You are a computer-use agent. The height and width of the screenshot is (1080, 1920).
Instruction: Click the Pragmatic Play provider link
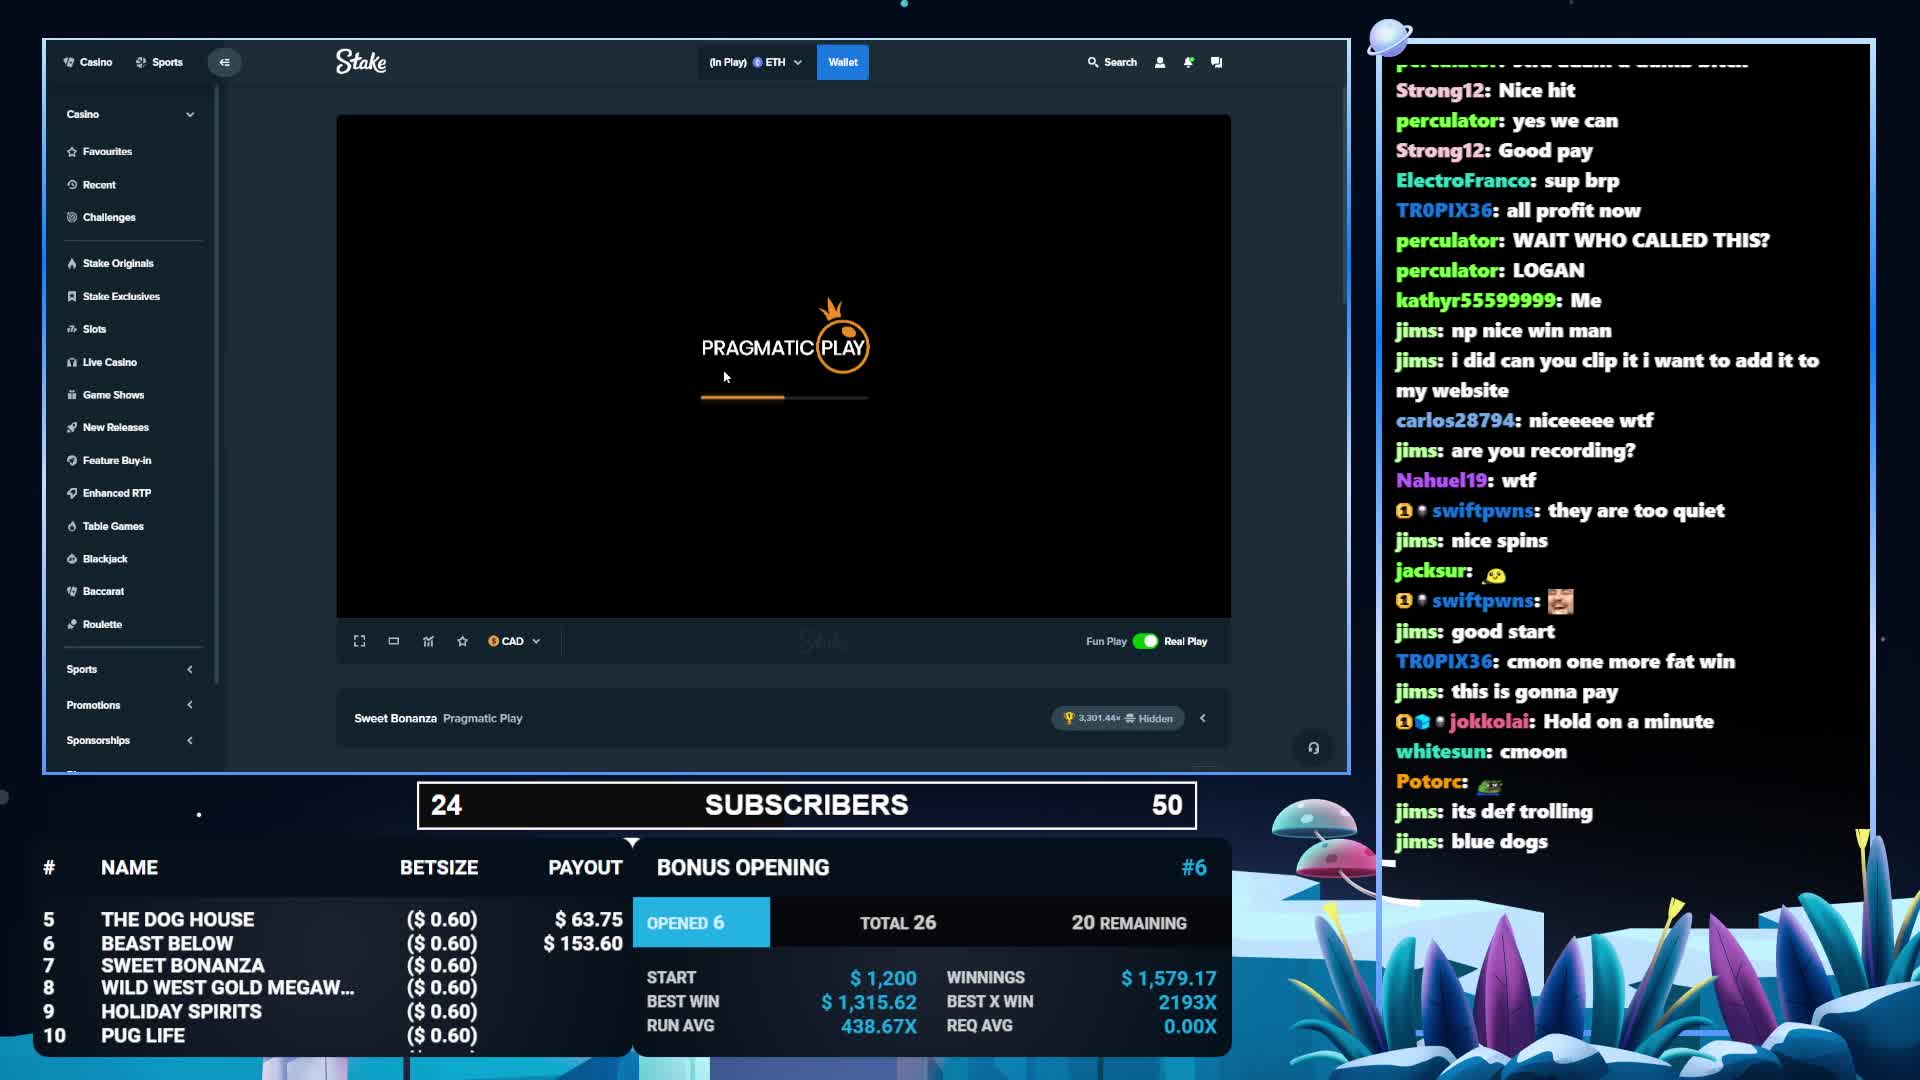[x=482, y=718]
